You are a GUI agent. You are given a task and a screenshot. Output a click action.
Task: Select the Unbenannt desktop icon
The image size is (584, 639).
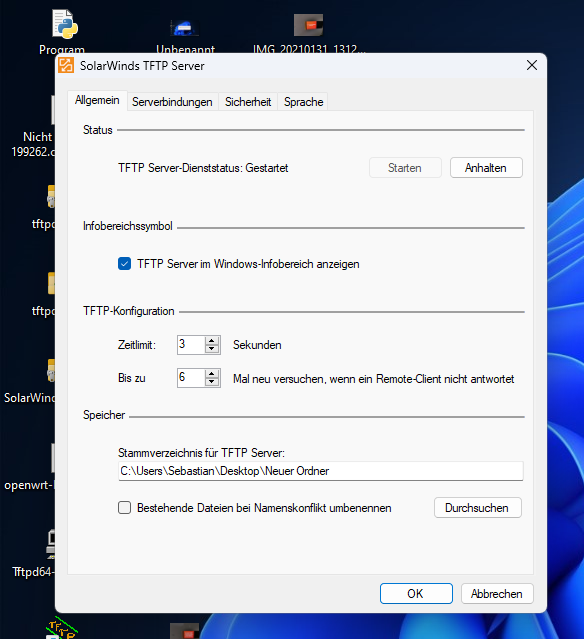pyautogui.click(x=184, y=28)
